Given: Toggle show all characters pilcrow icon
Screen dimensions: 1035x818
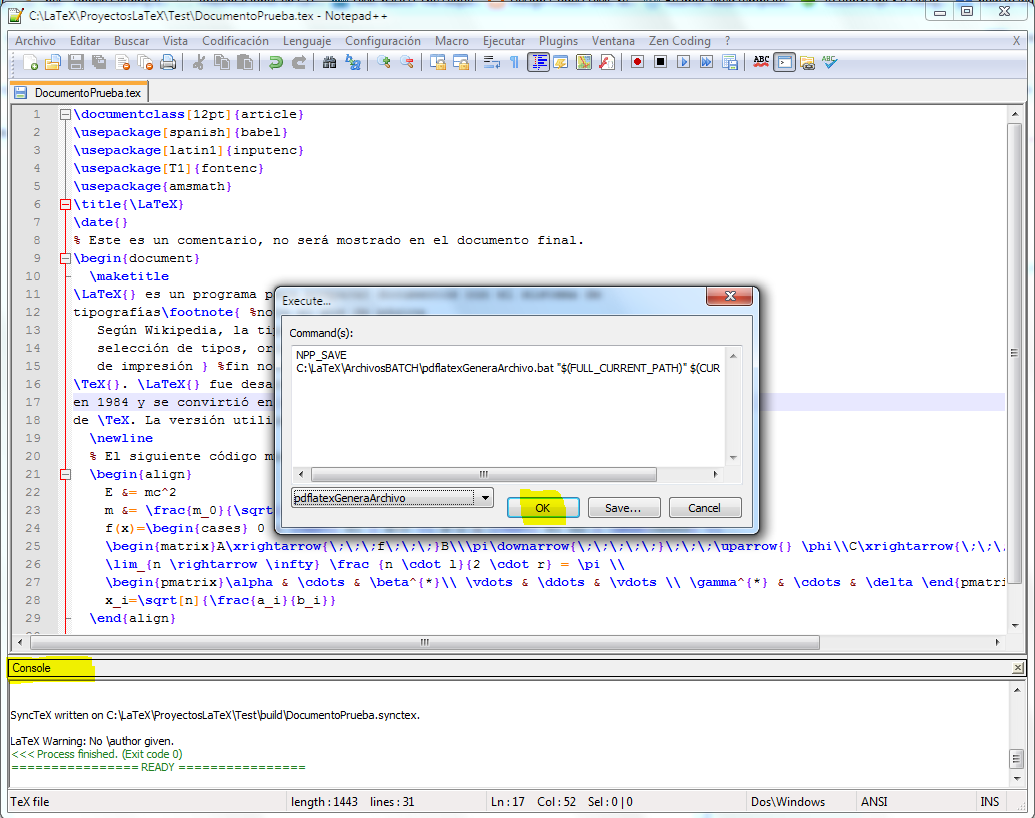Looking at the screenshot, I should (x=514, y=63).
